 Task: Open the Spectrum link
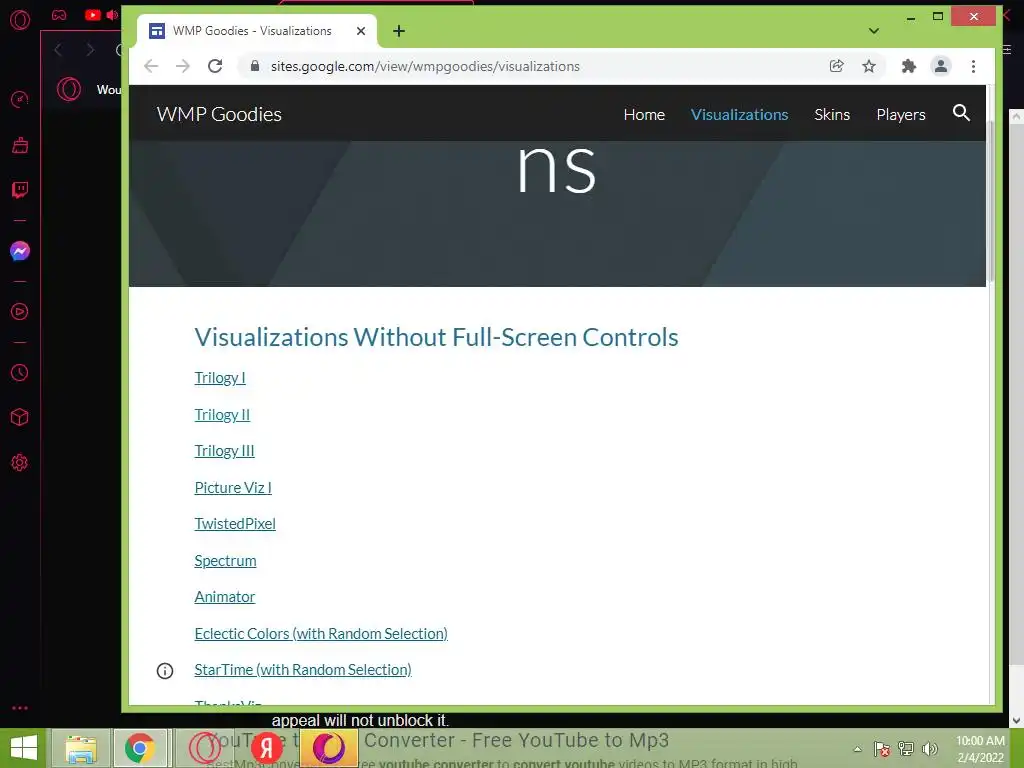(x=225, y=560)
